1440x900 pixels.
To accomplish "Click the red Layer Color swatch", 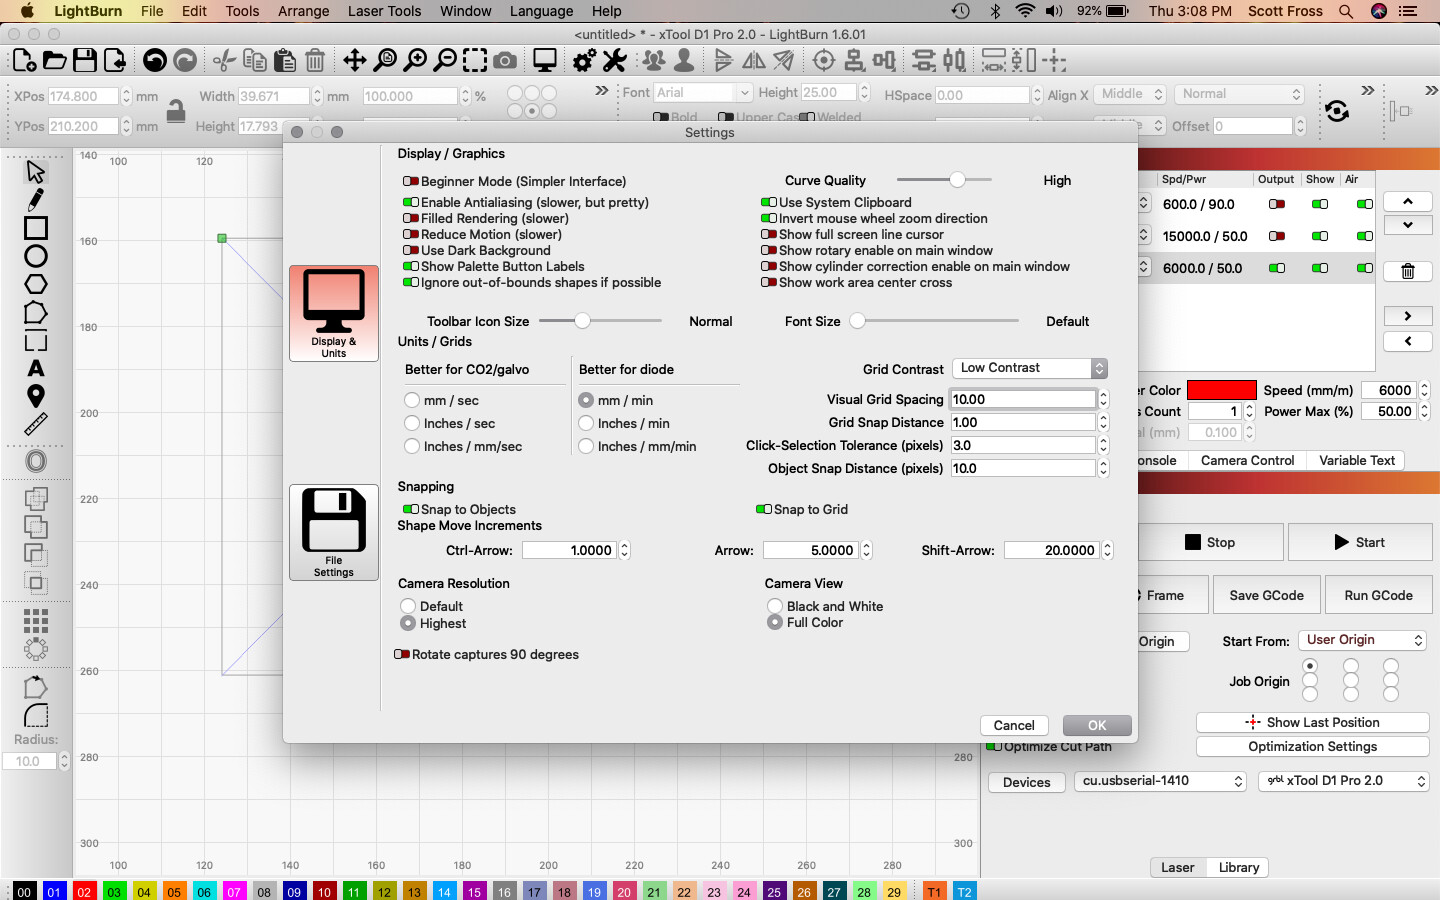I will [1221, 390].
